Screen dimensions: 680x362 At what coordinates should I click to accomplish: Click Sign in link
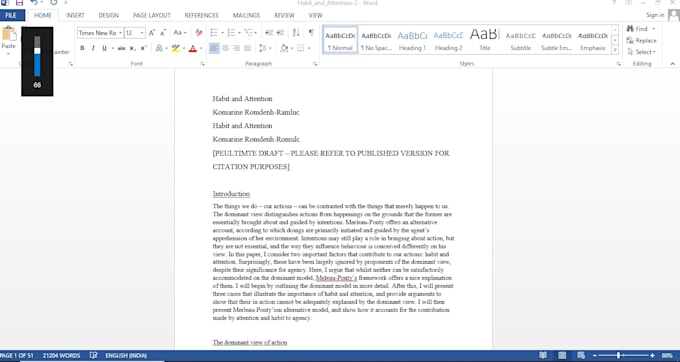[655, 15]
